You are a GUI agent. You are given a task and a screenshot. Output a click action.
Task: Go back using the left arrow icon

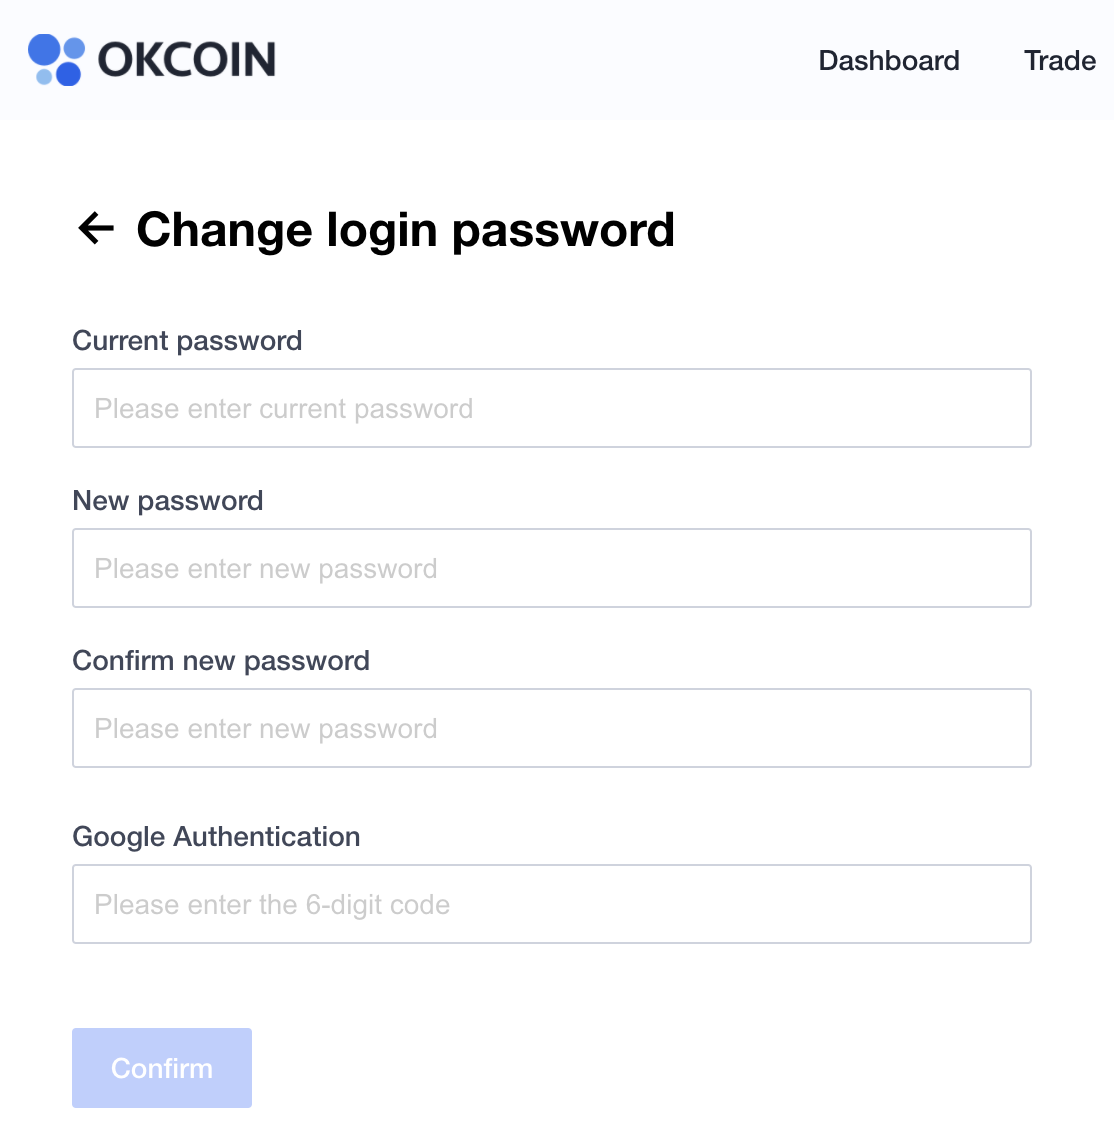pos(96,228)
